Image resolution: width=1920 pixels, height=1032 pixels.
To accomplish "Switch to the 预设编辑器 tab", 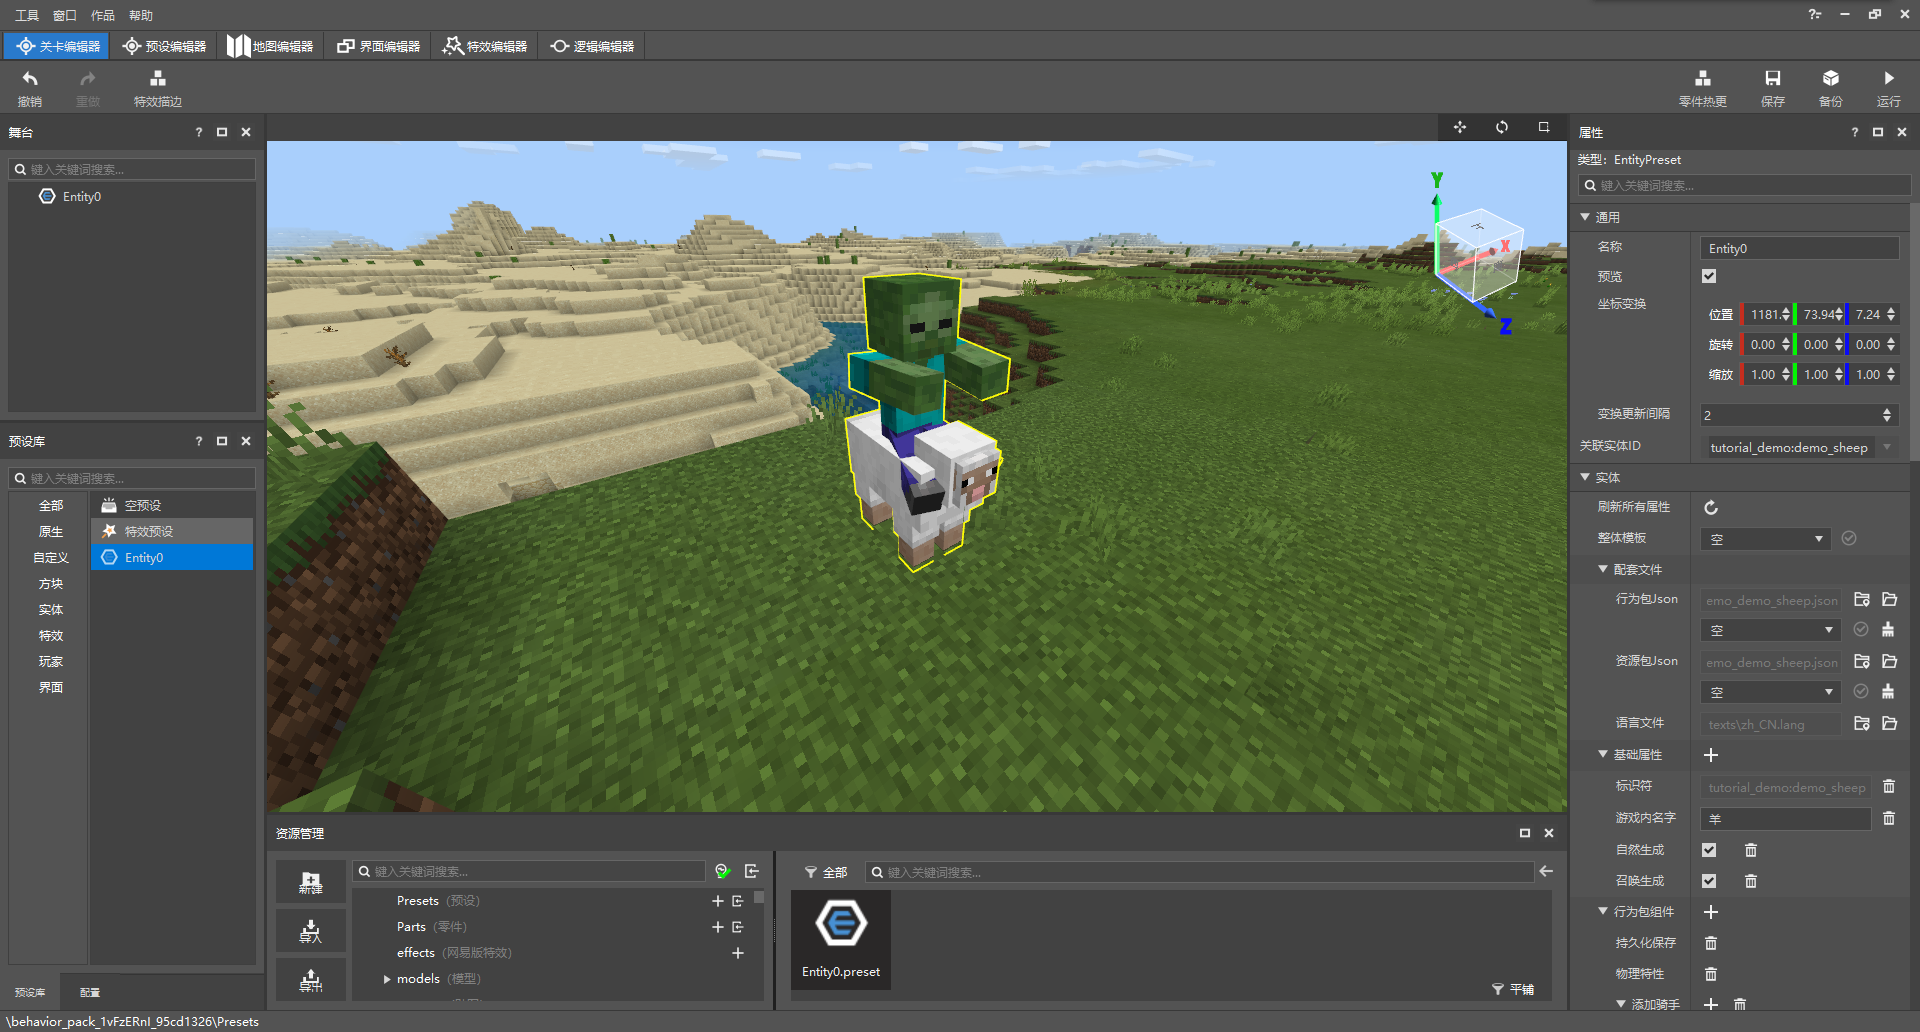I will [164, 46].
